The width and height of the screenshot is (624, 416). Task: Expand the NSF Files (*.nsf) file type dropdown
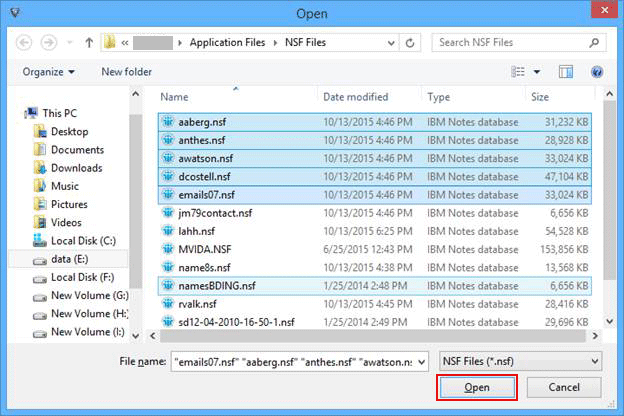point(520,360)
